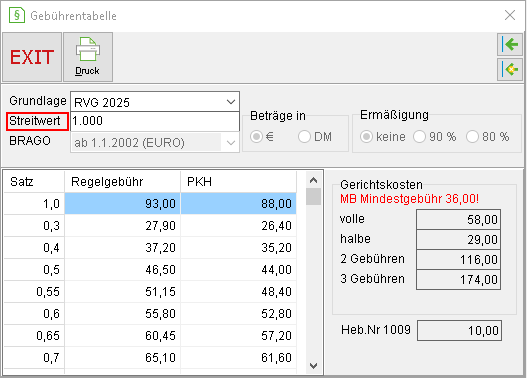Click the PKH cell 57,20
This screenshot has width=527, height=378.
239,335
